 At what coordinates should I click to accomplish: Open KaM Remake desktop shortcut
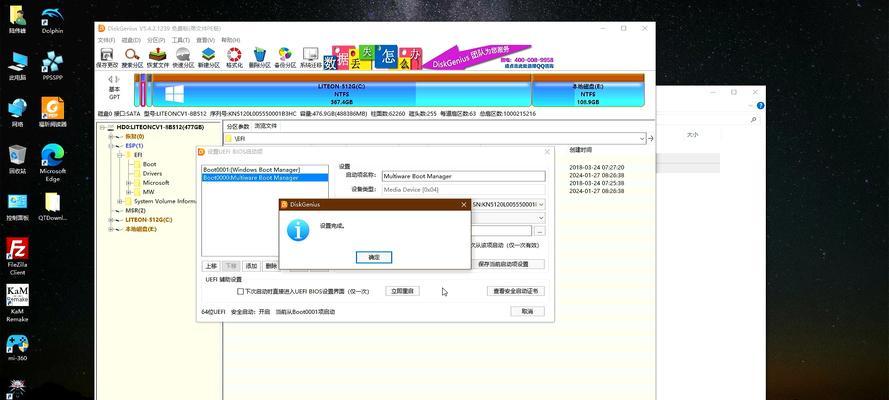tap(18, 303)
